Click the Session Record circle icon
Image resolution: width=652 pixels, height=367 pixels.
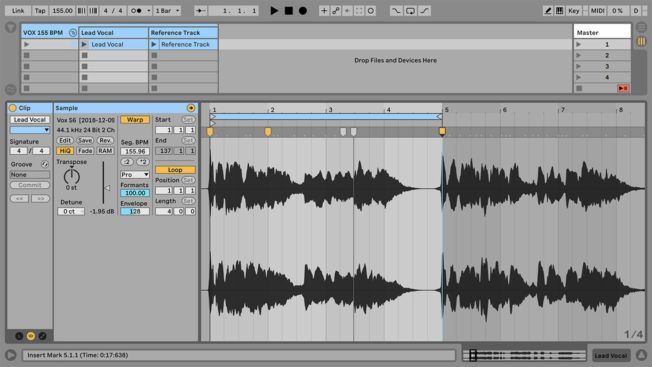point(370,11)
